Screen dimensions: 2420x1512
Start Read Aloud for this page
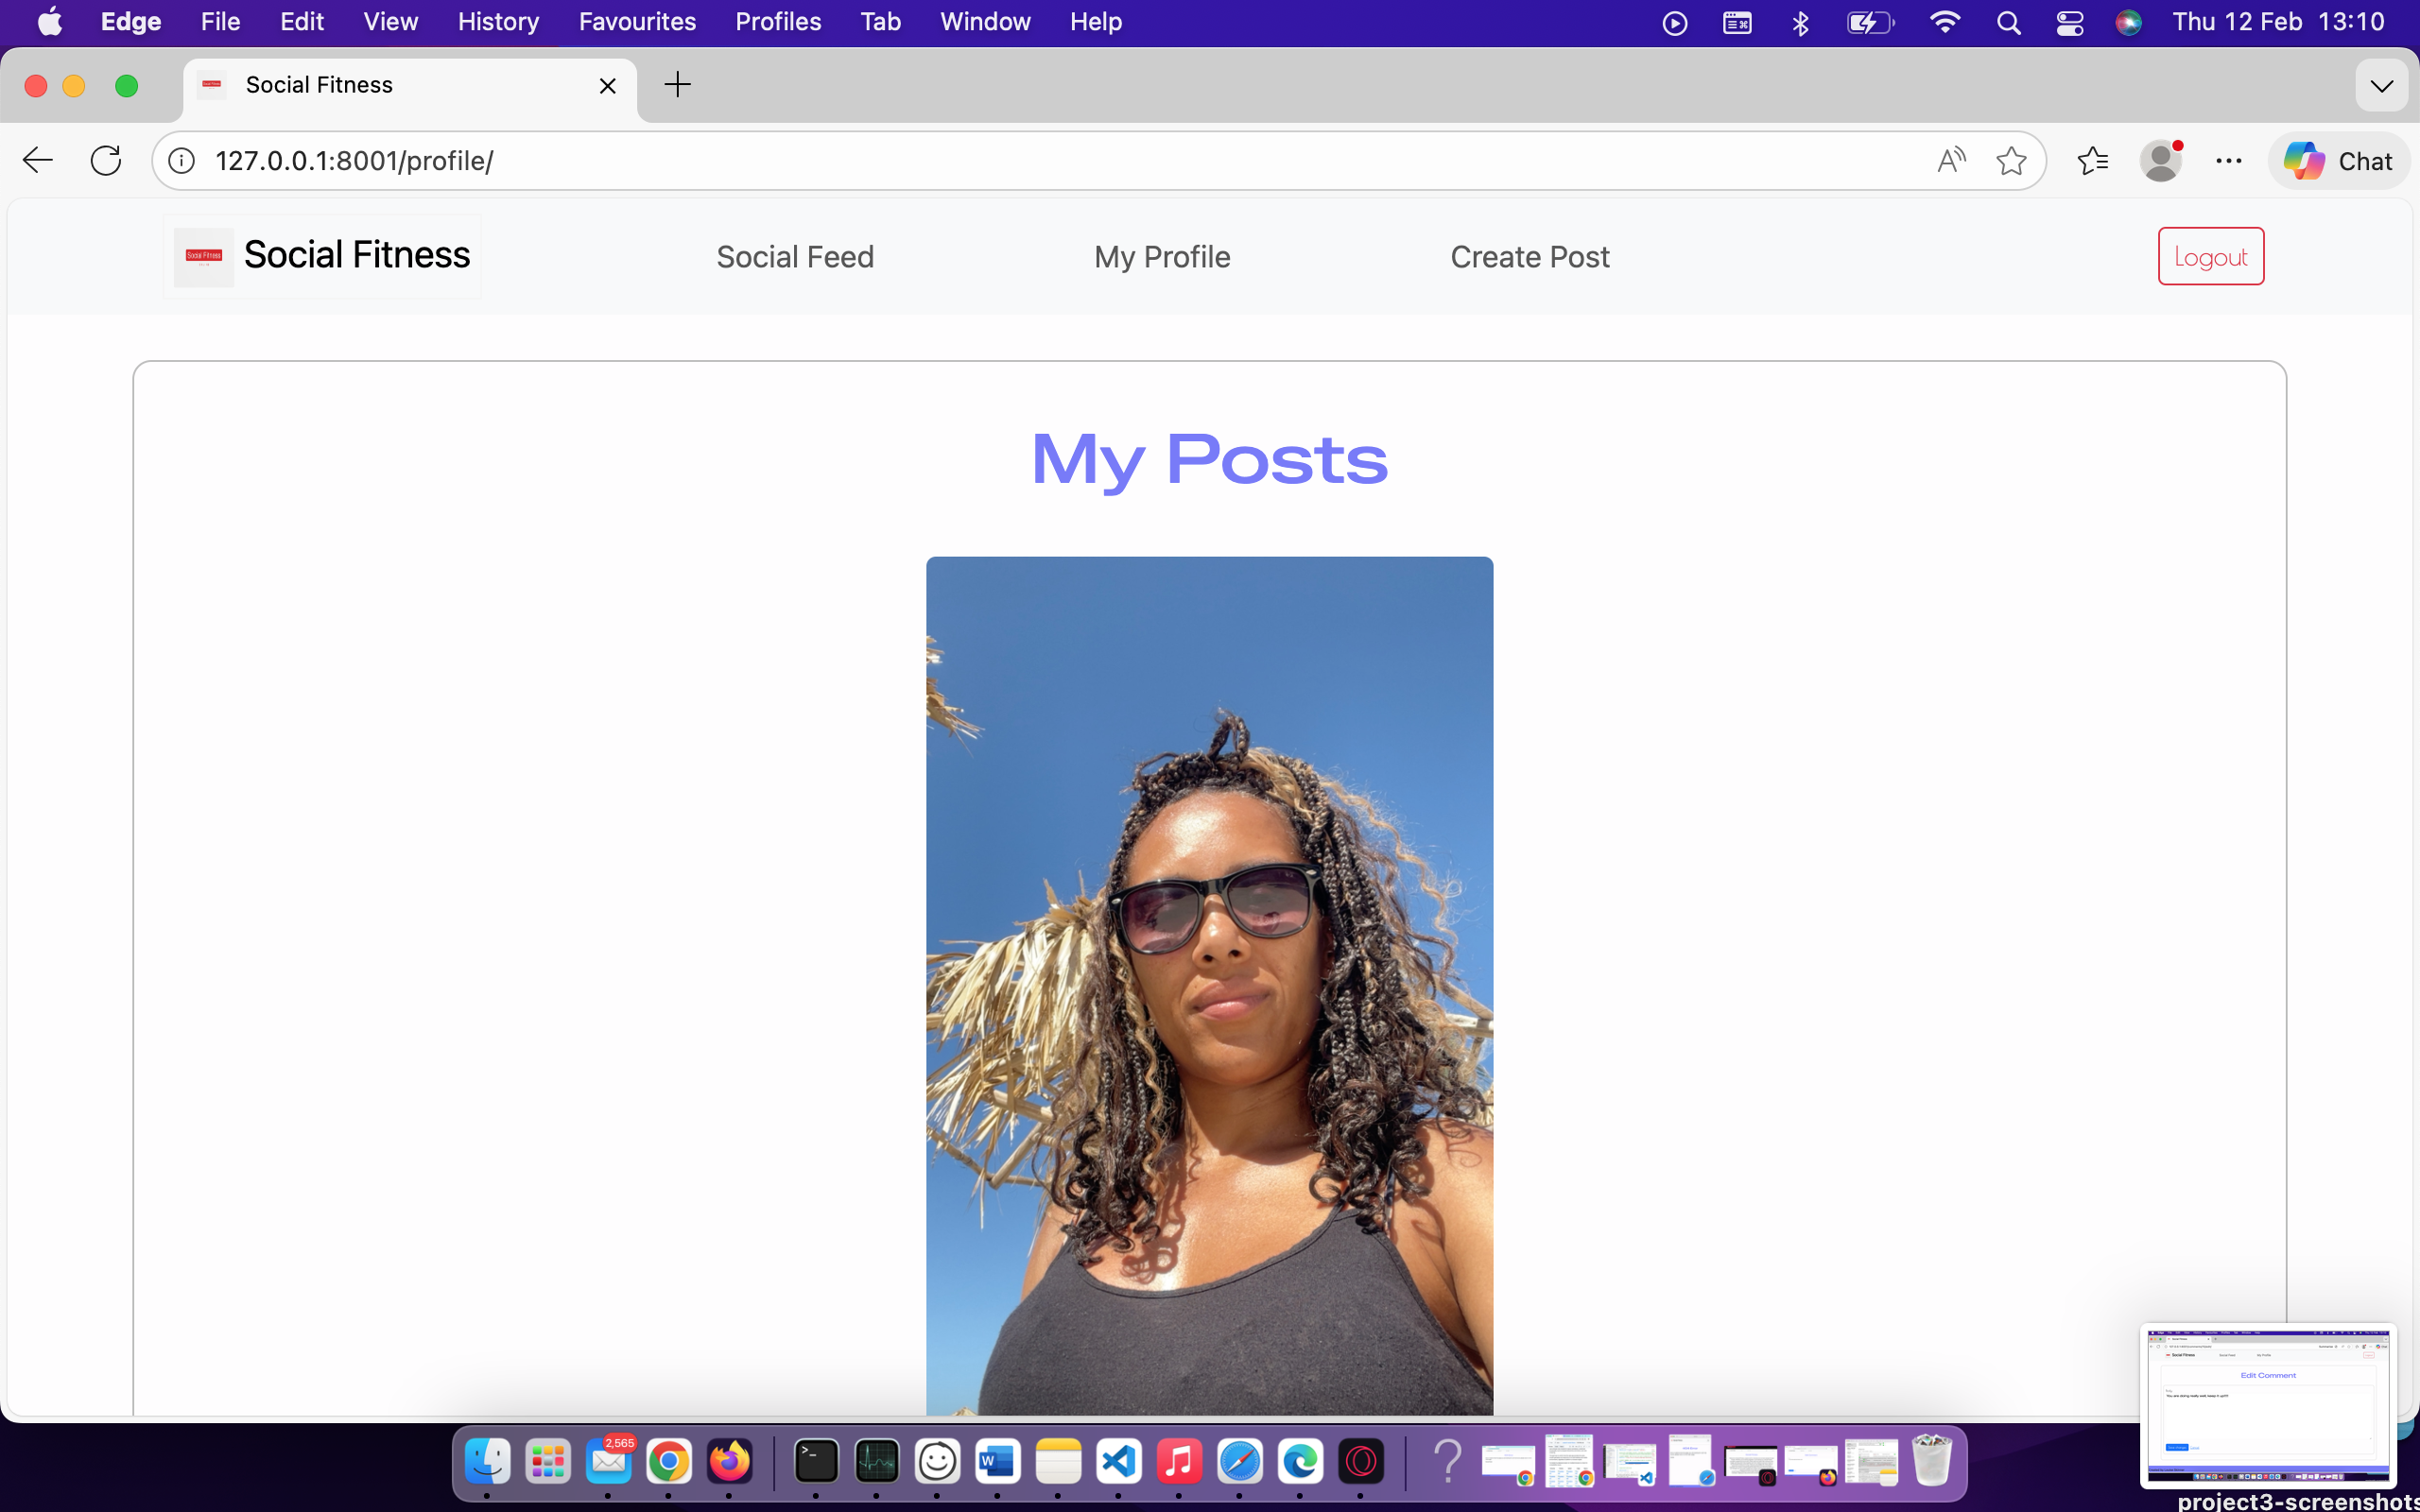[1950, 160]
